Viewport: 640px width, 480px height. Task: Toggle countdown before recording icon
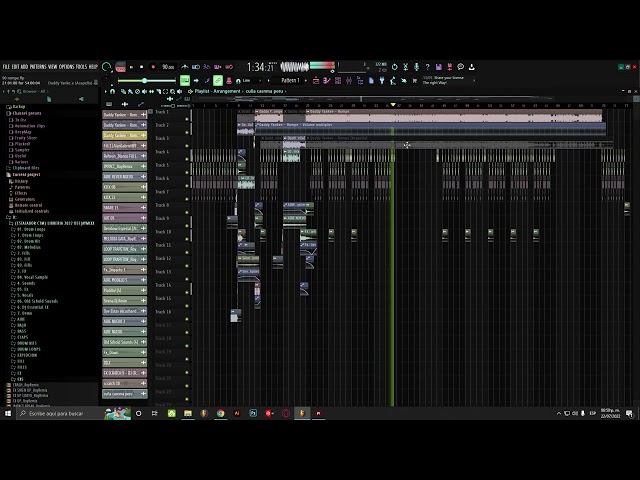click(x=207, y=67)
